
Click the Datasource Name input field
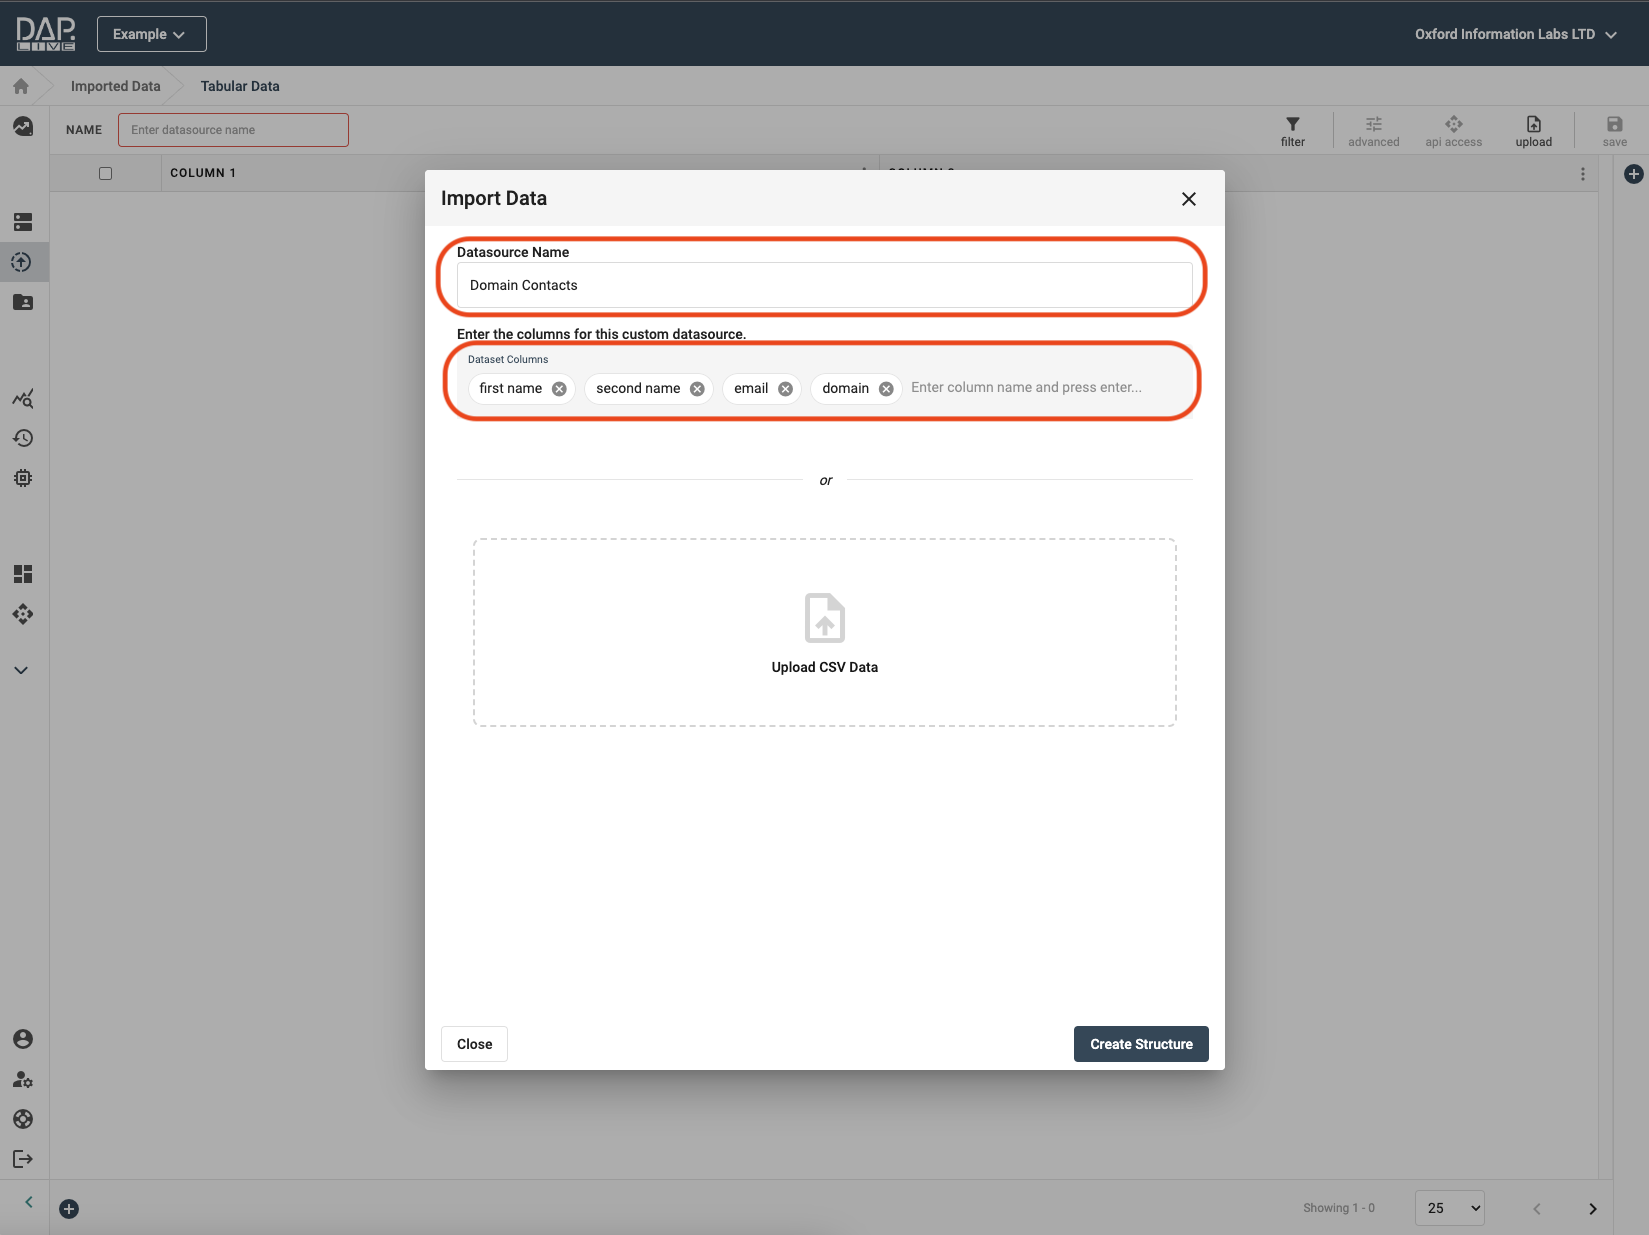point(824,285)
